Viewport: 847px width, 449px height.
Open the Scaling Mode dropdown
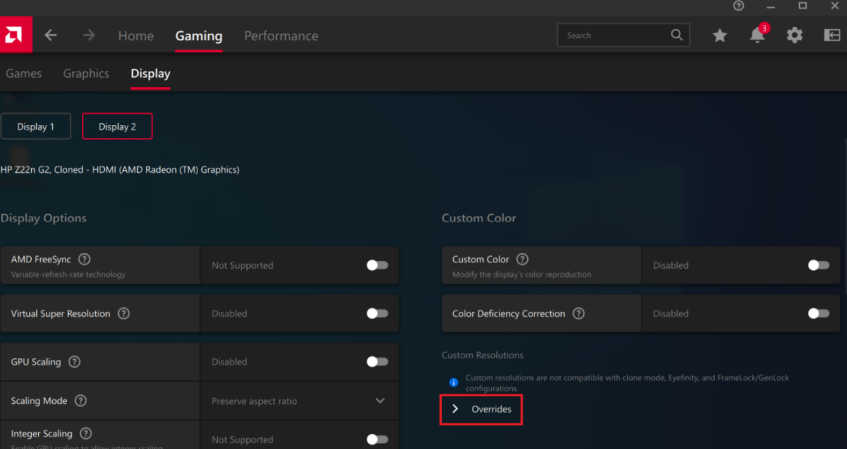298,401
